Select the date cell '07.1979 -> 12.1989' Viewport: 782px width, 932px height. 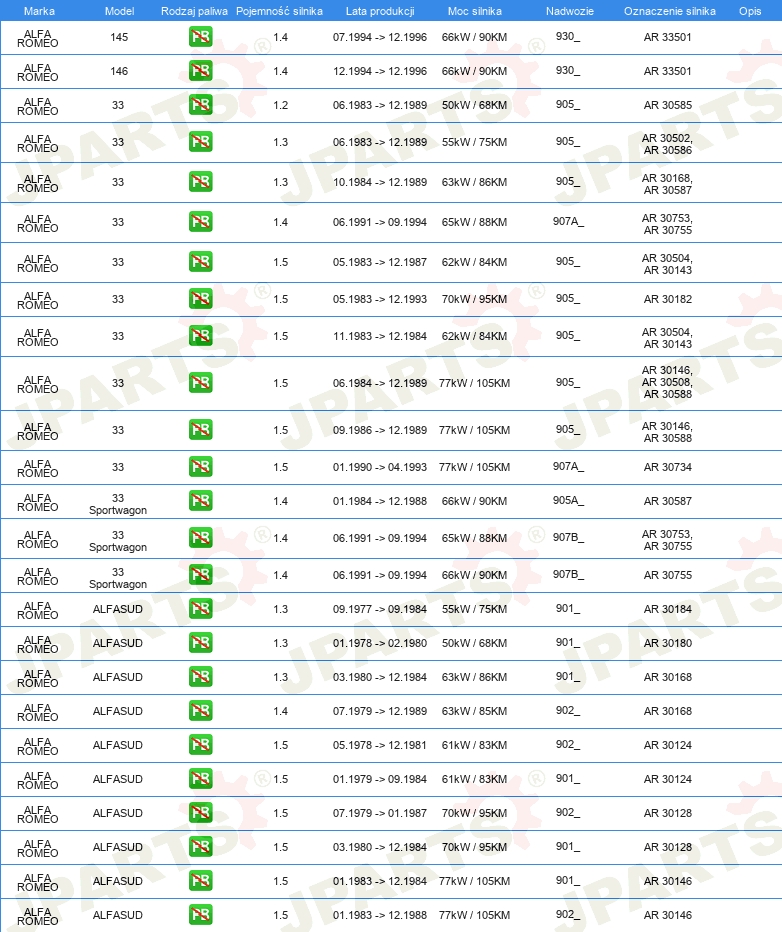coord(380,710)
